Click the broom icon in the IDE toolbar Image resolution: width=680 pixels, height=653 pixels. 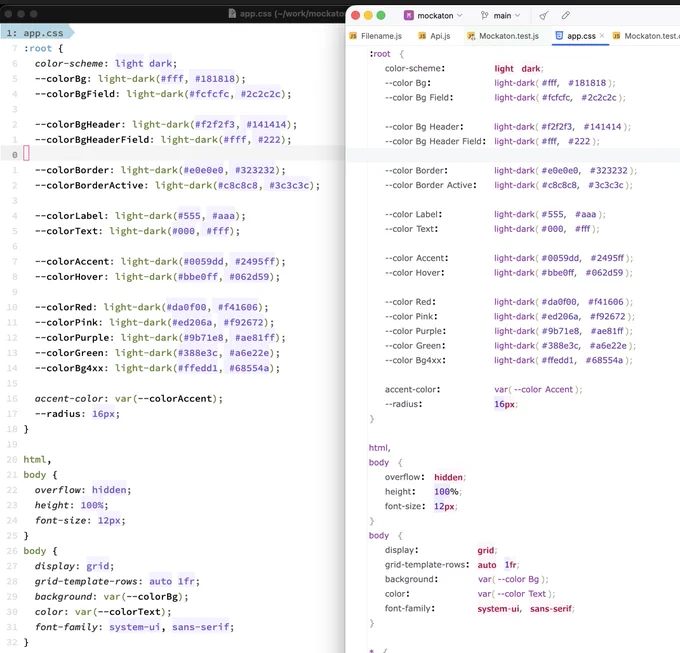[x=543, y=16]
